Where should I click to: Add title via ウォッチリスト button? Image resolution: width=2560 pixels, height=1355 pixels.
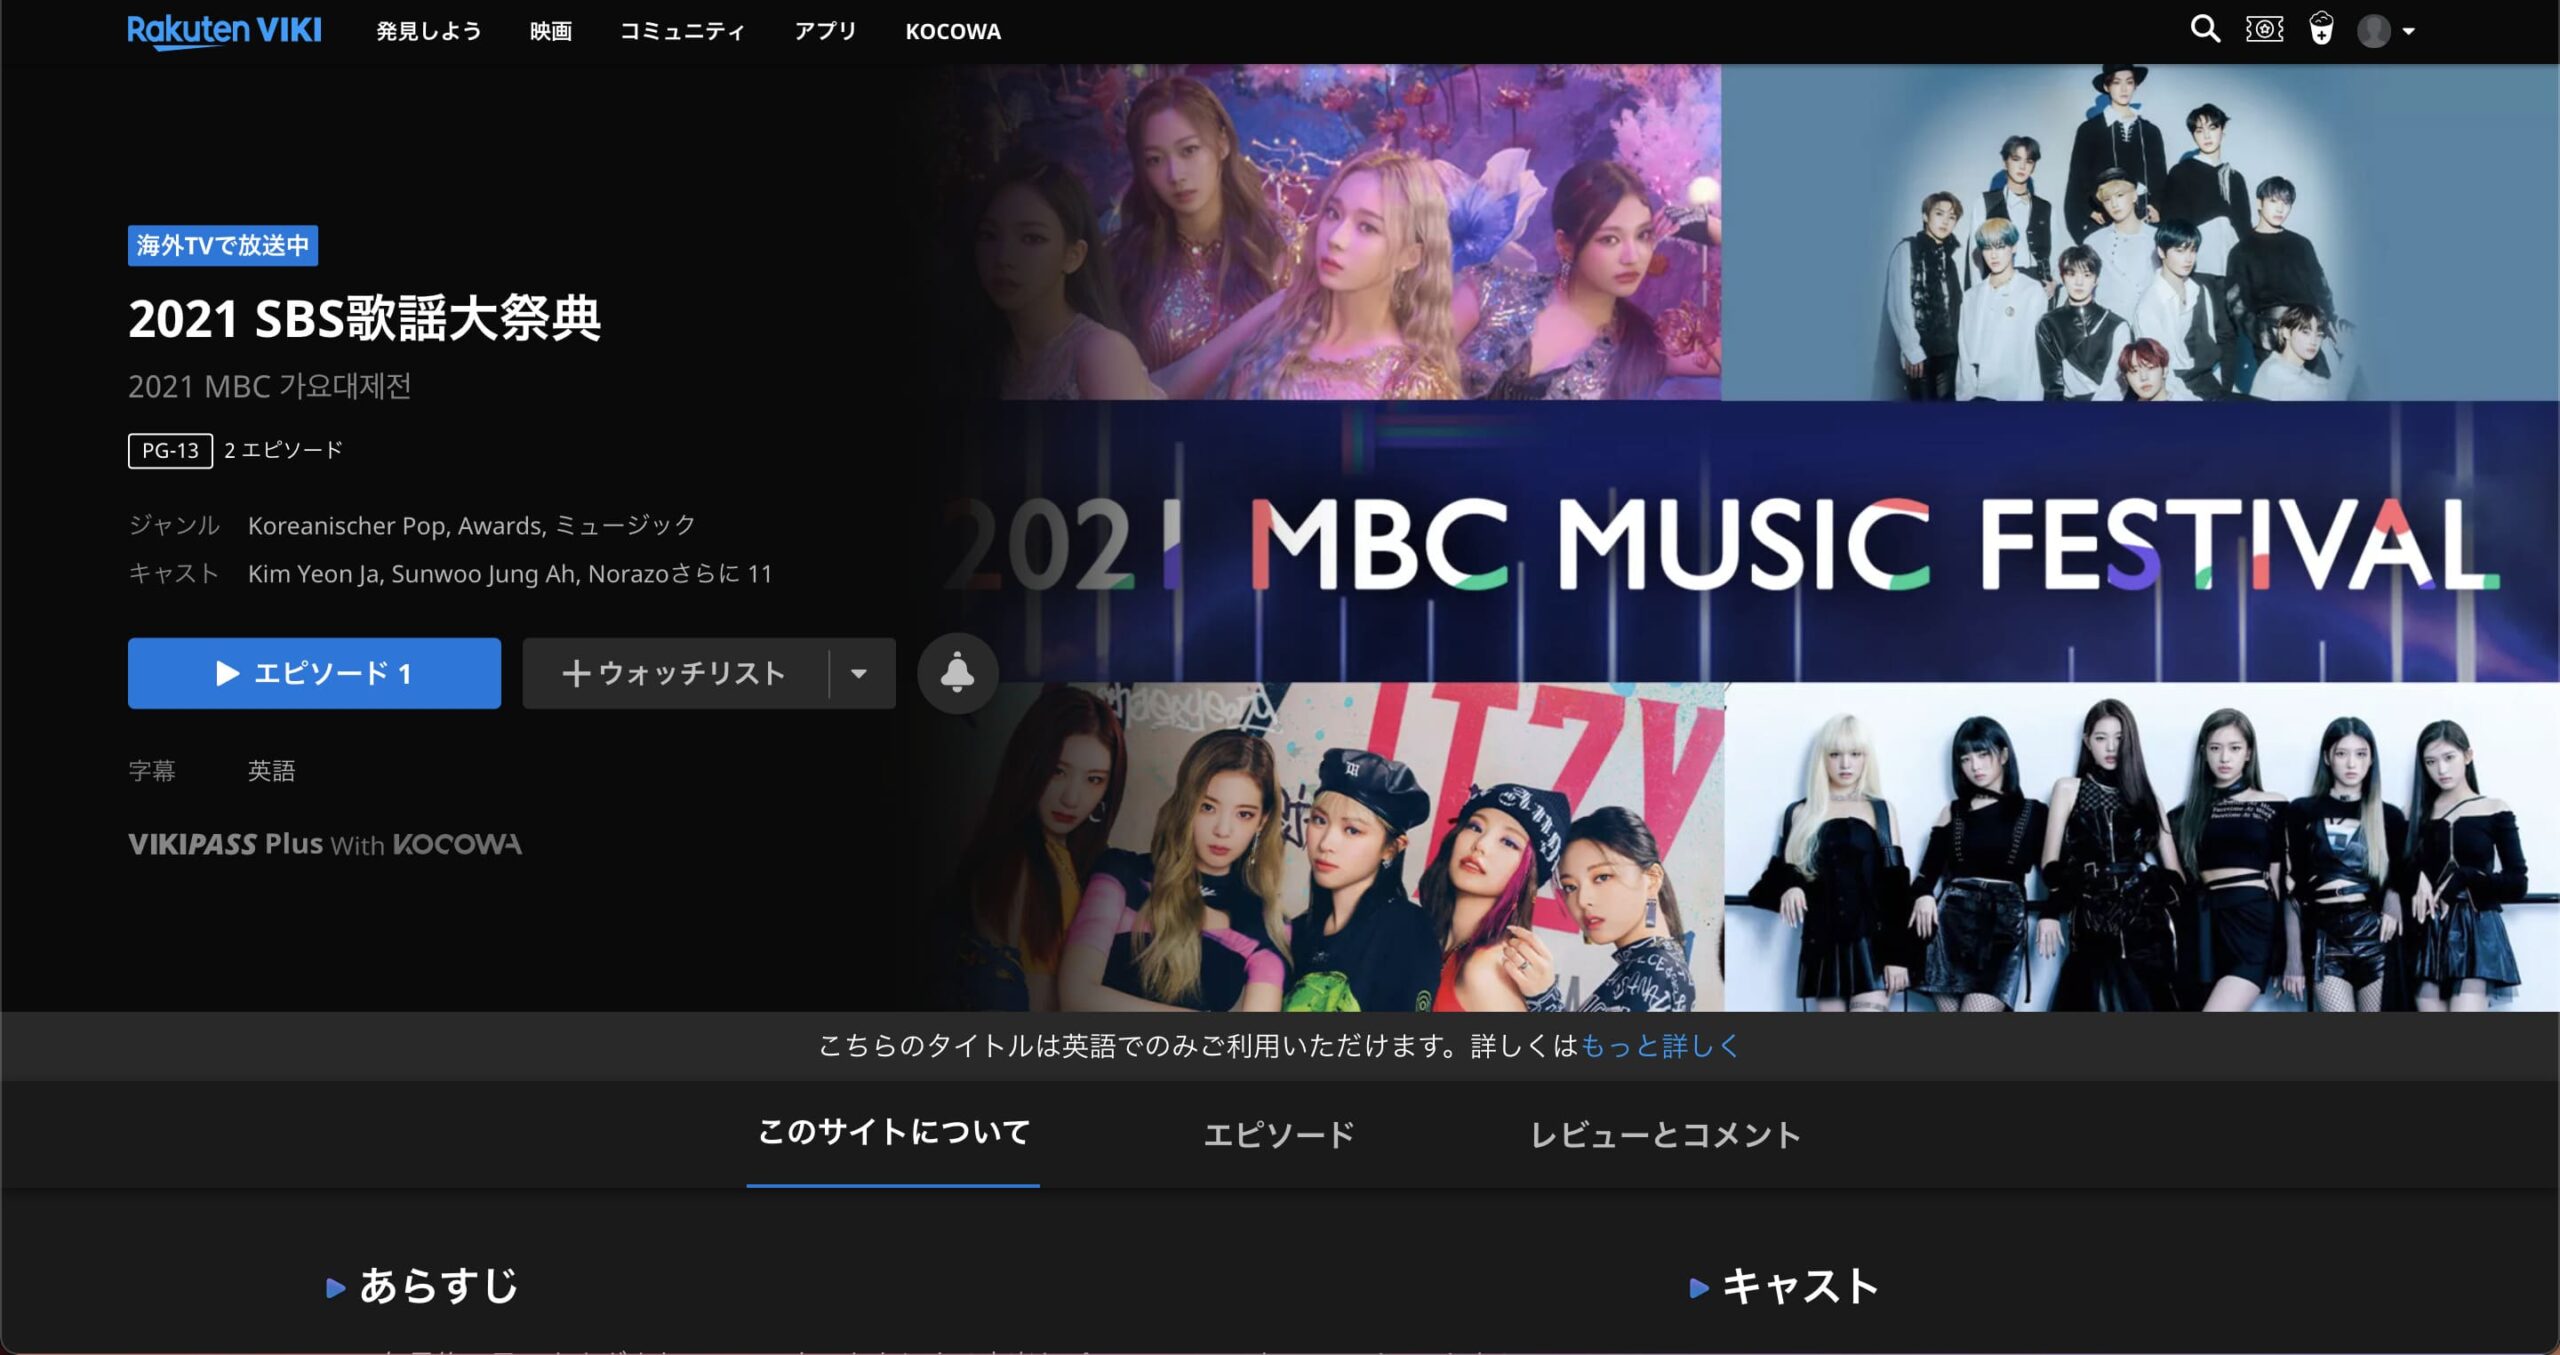(x=675, y=673)
